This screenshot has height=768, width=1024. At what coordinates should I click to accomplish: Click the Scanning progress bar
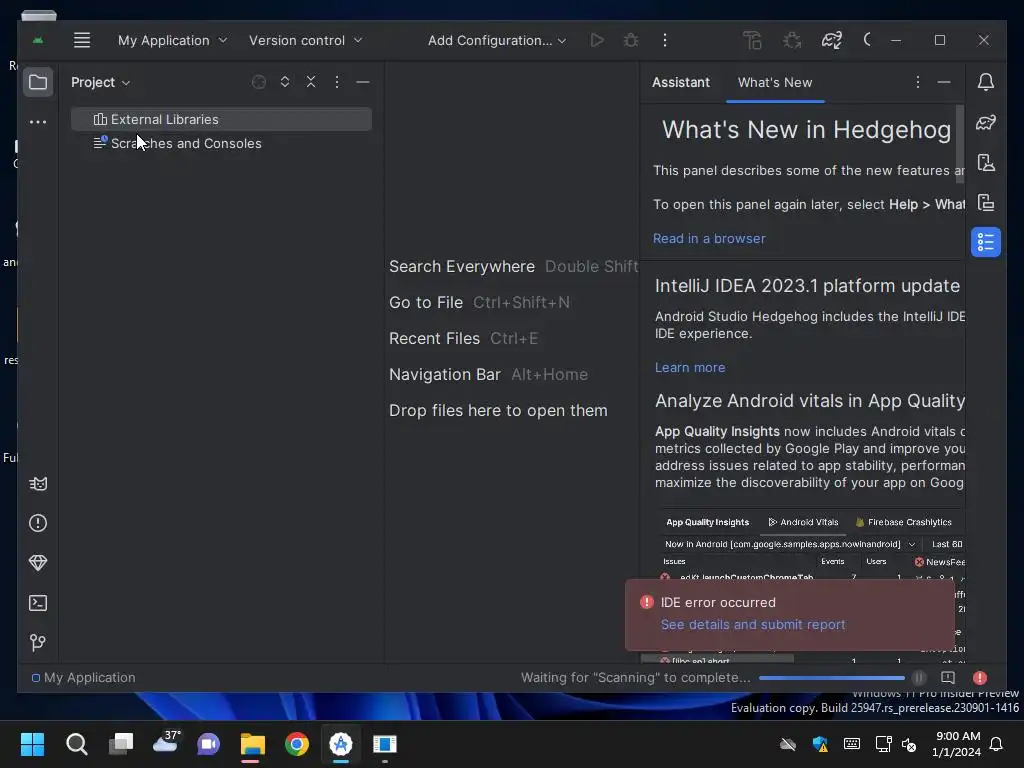coord(831,678)
